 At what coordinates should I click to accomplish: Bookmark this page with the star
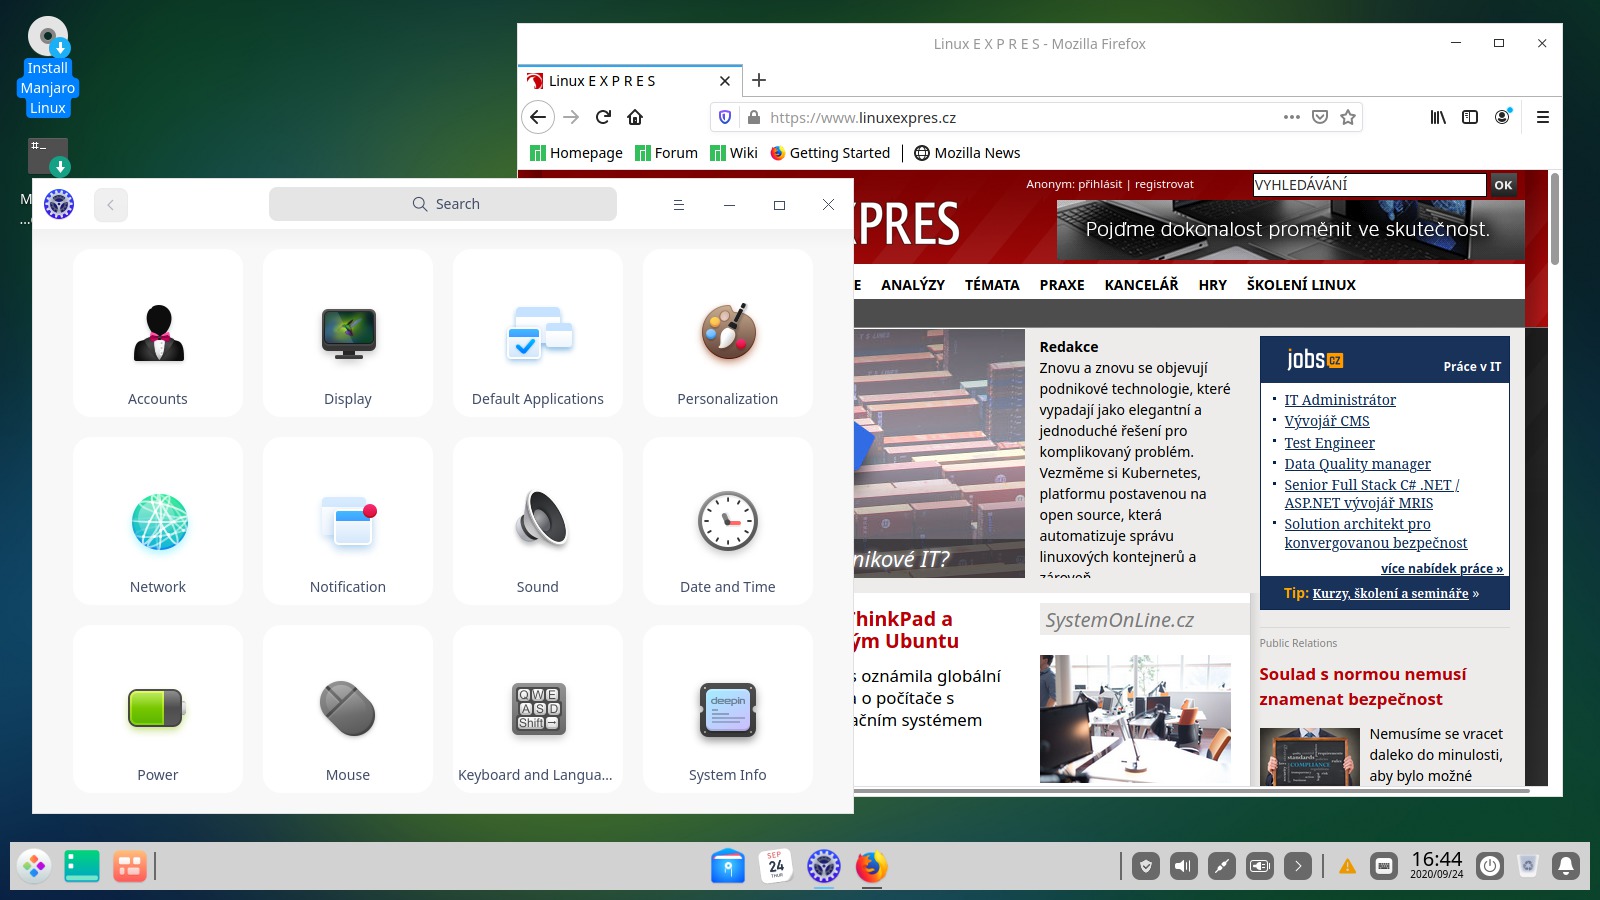click(1348, 117)
